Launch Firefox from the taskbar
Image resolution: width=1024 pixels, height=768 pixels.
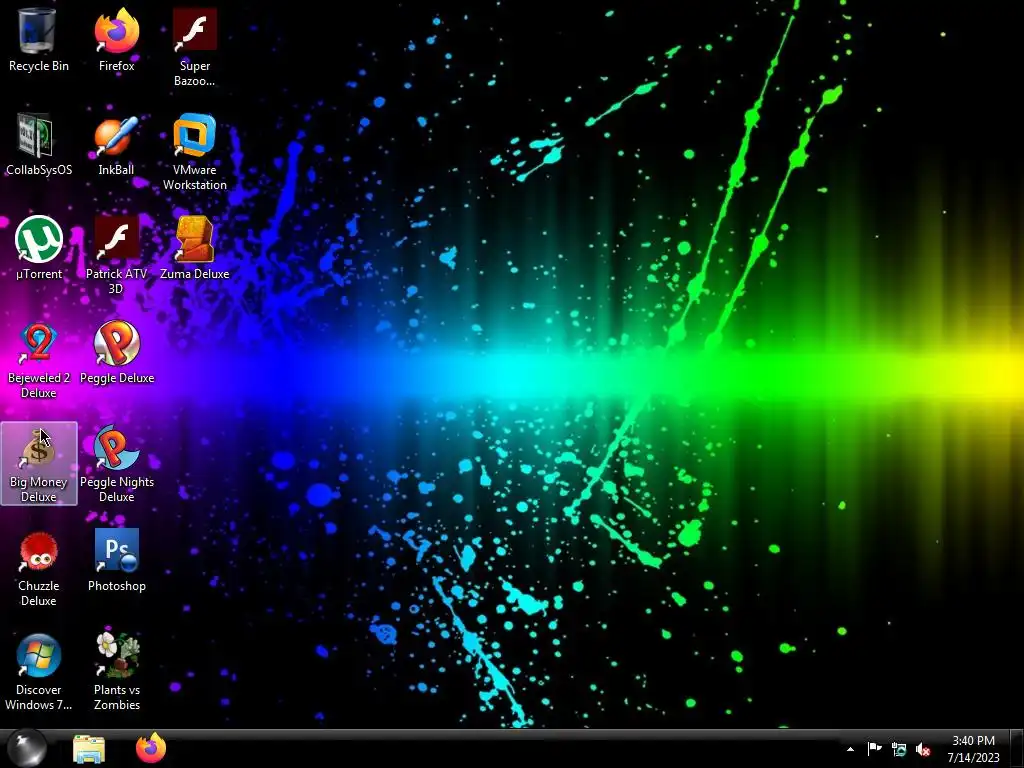coord(151,748)
